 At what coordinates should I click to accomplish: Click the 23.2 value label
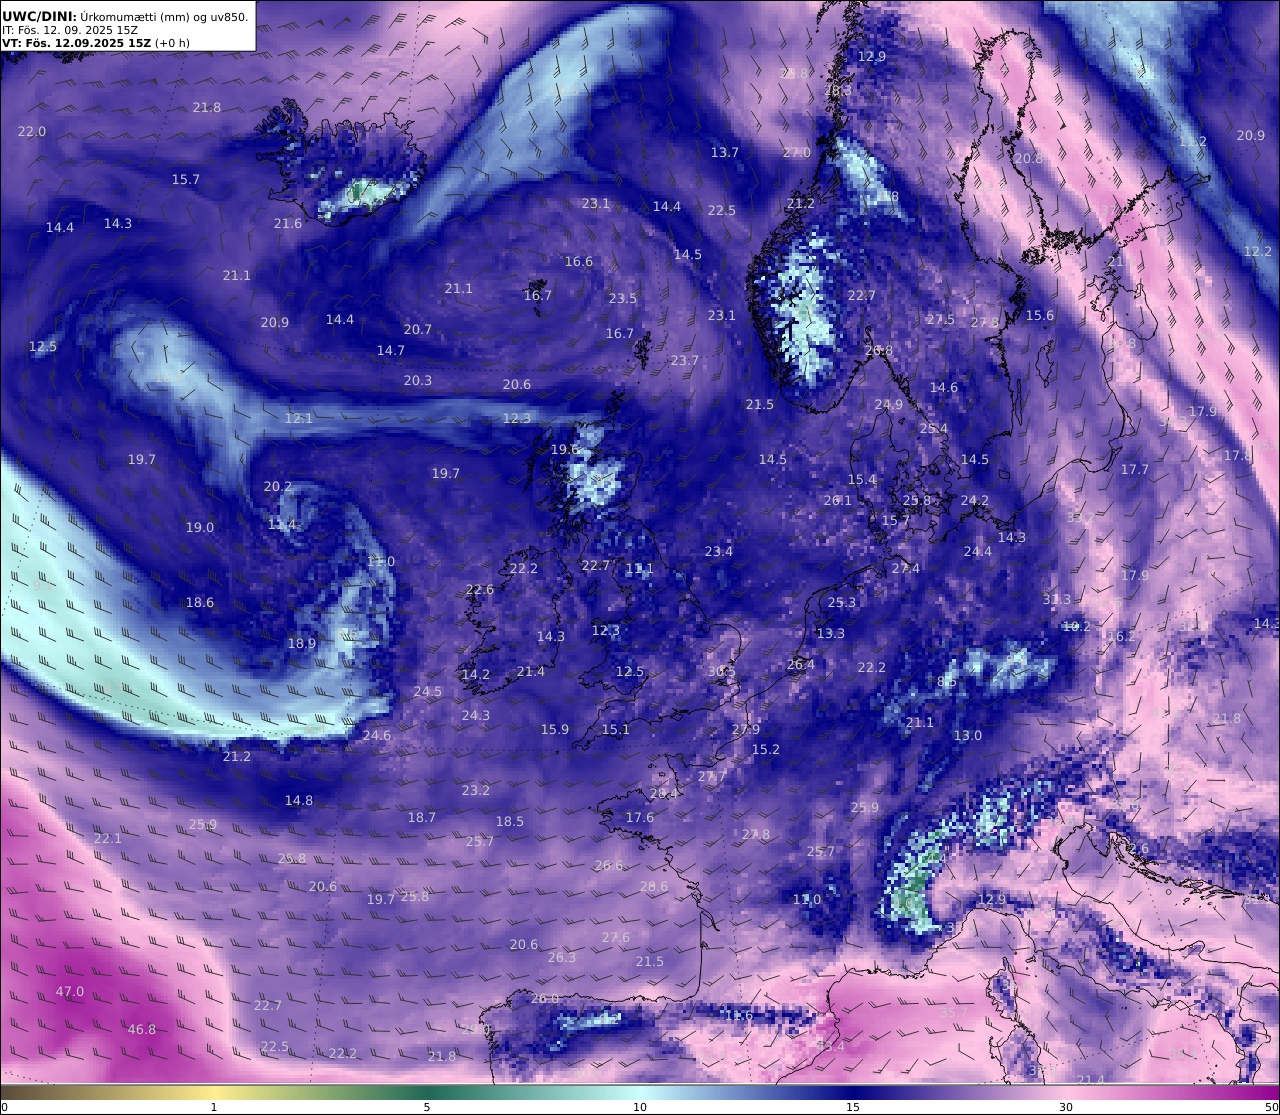pyautogui.click(x=476, y=791)
